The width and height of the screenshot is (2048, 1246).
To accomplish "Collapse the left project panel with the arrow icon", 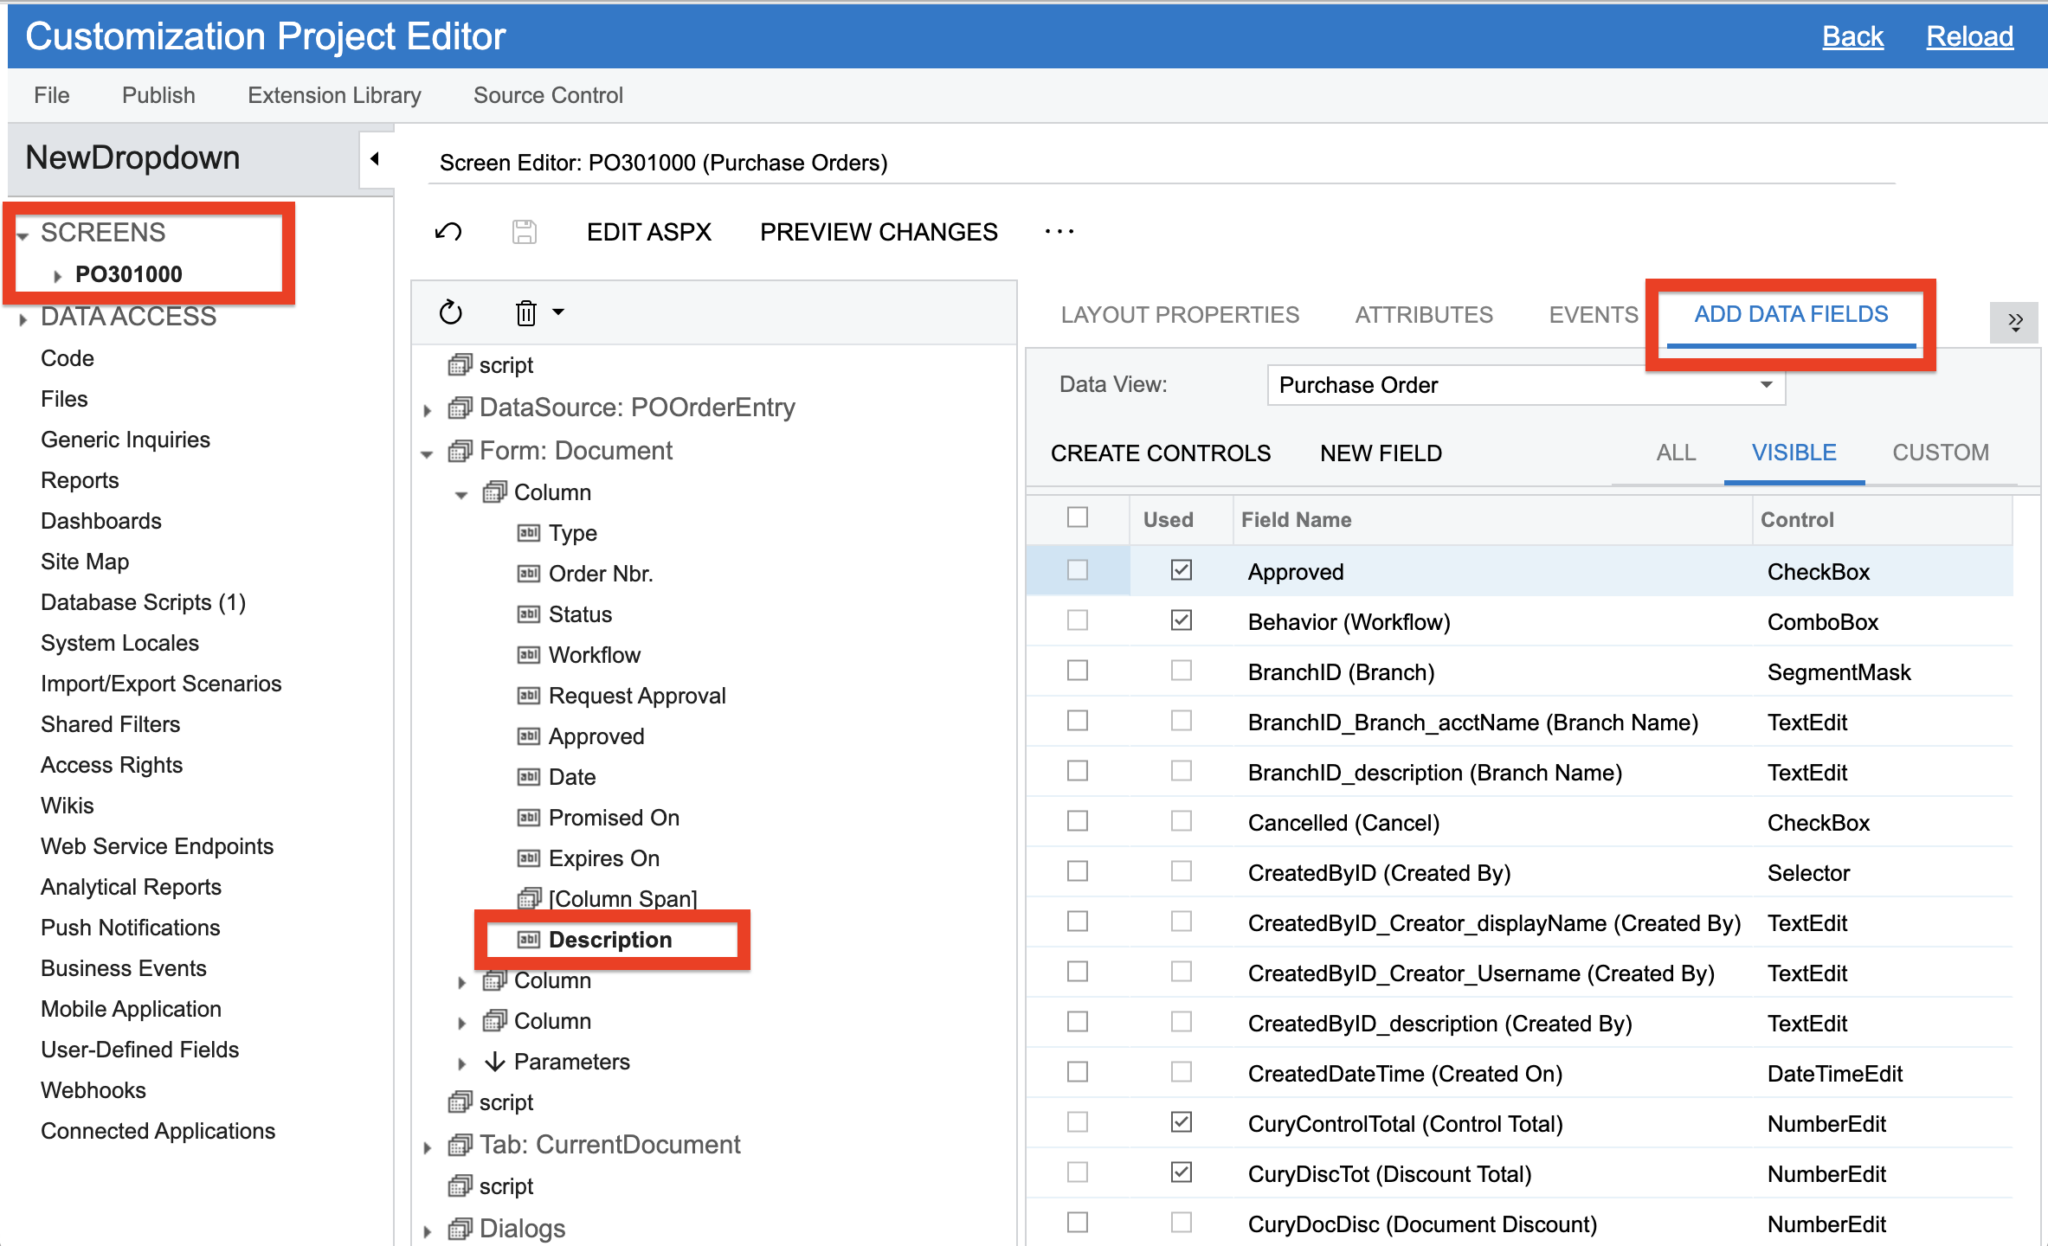I will [x=374, y=158].
